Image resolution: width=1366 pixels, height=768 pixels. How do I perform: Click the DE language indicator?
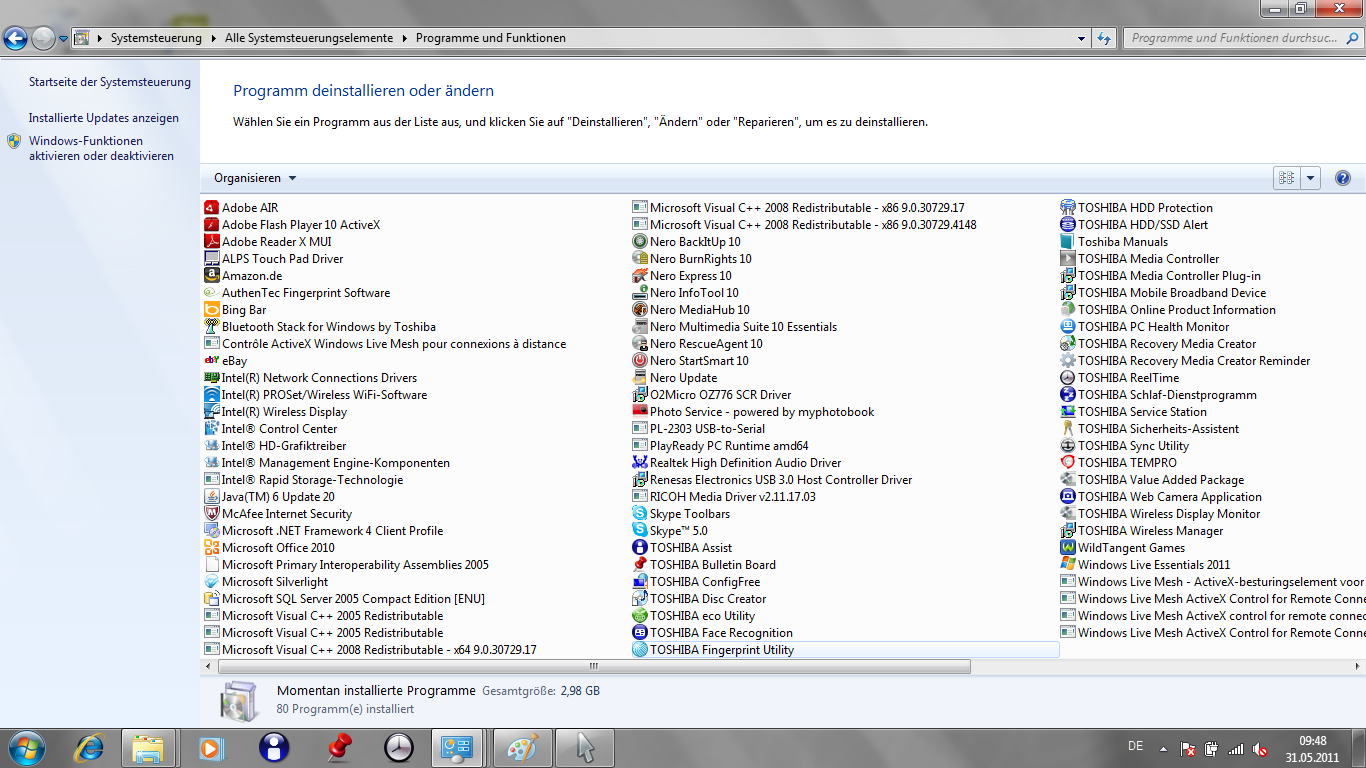pos(1135,747)
